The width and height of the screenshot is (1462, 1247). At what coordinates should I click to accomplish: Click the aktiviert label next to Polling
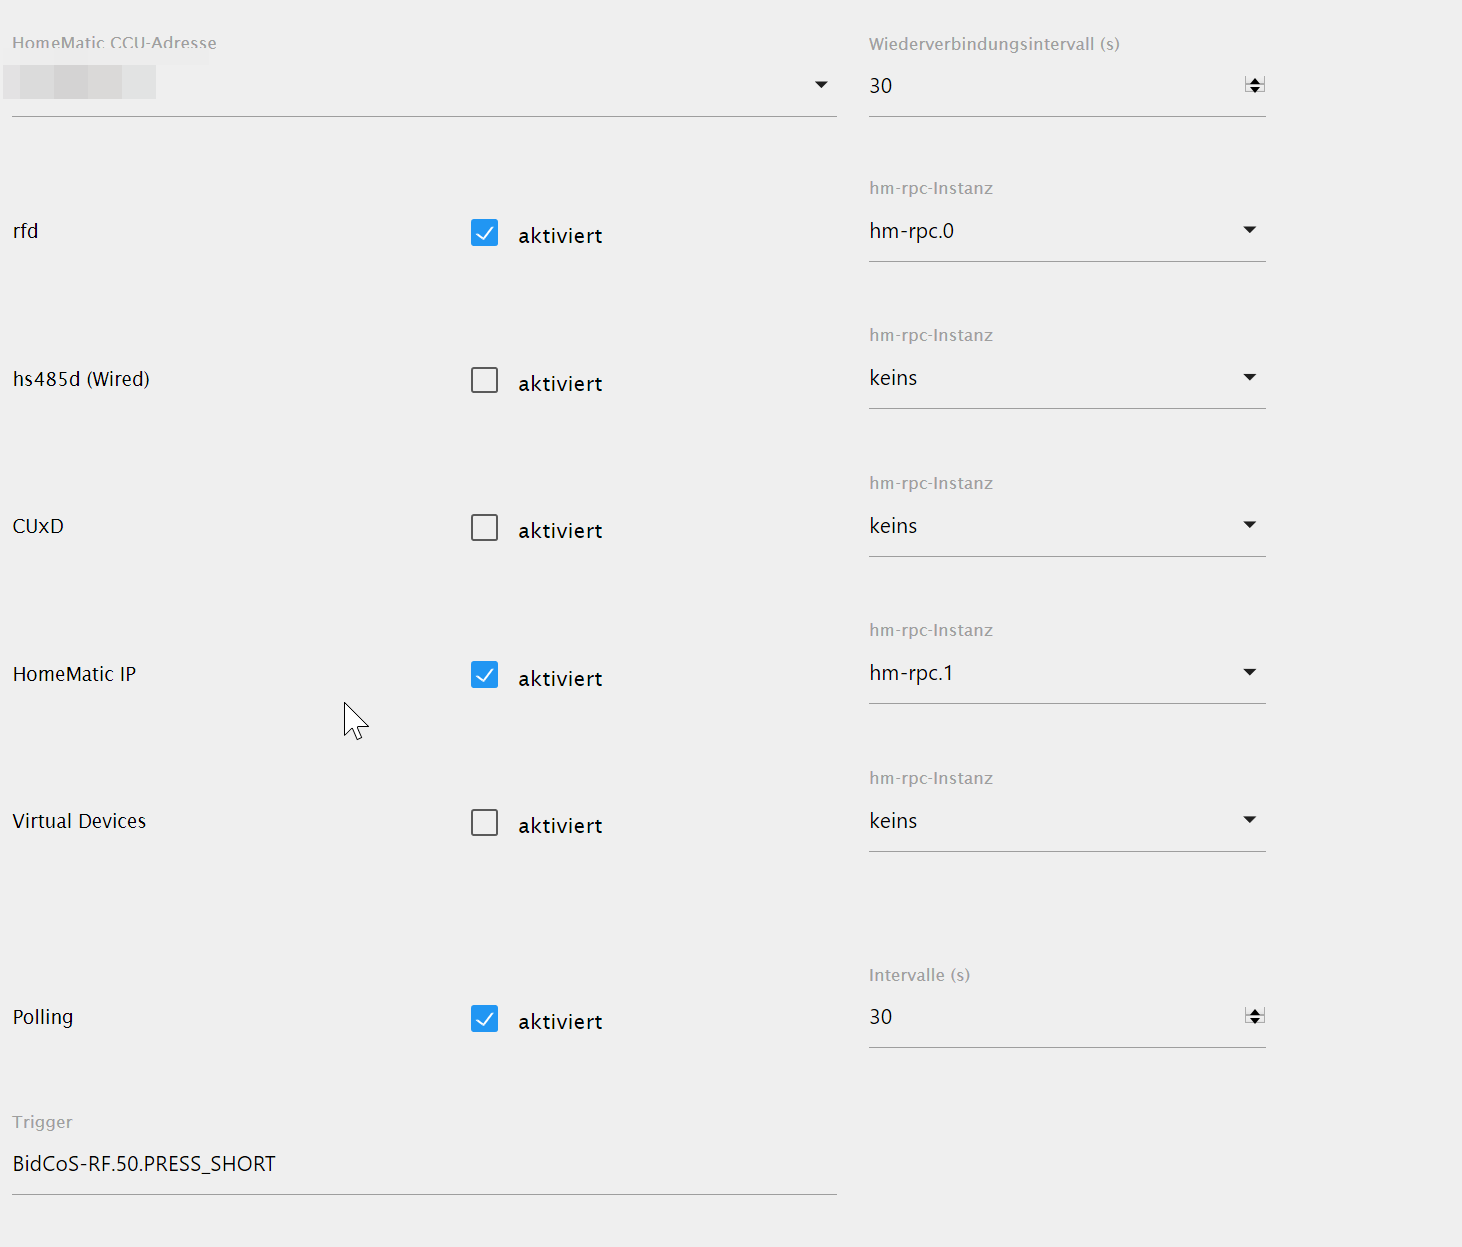pos(560,1022)
